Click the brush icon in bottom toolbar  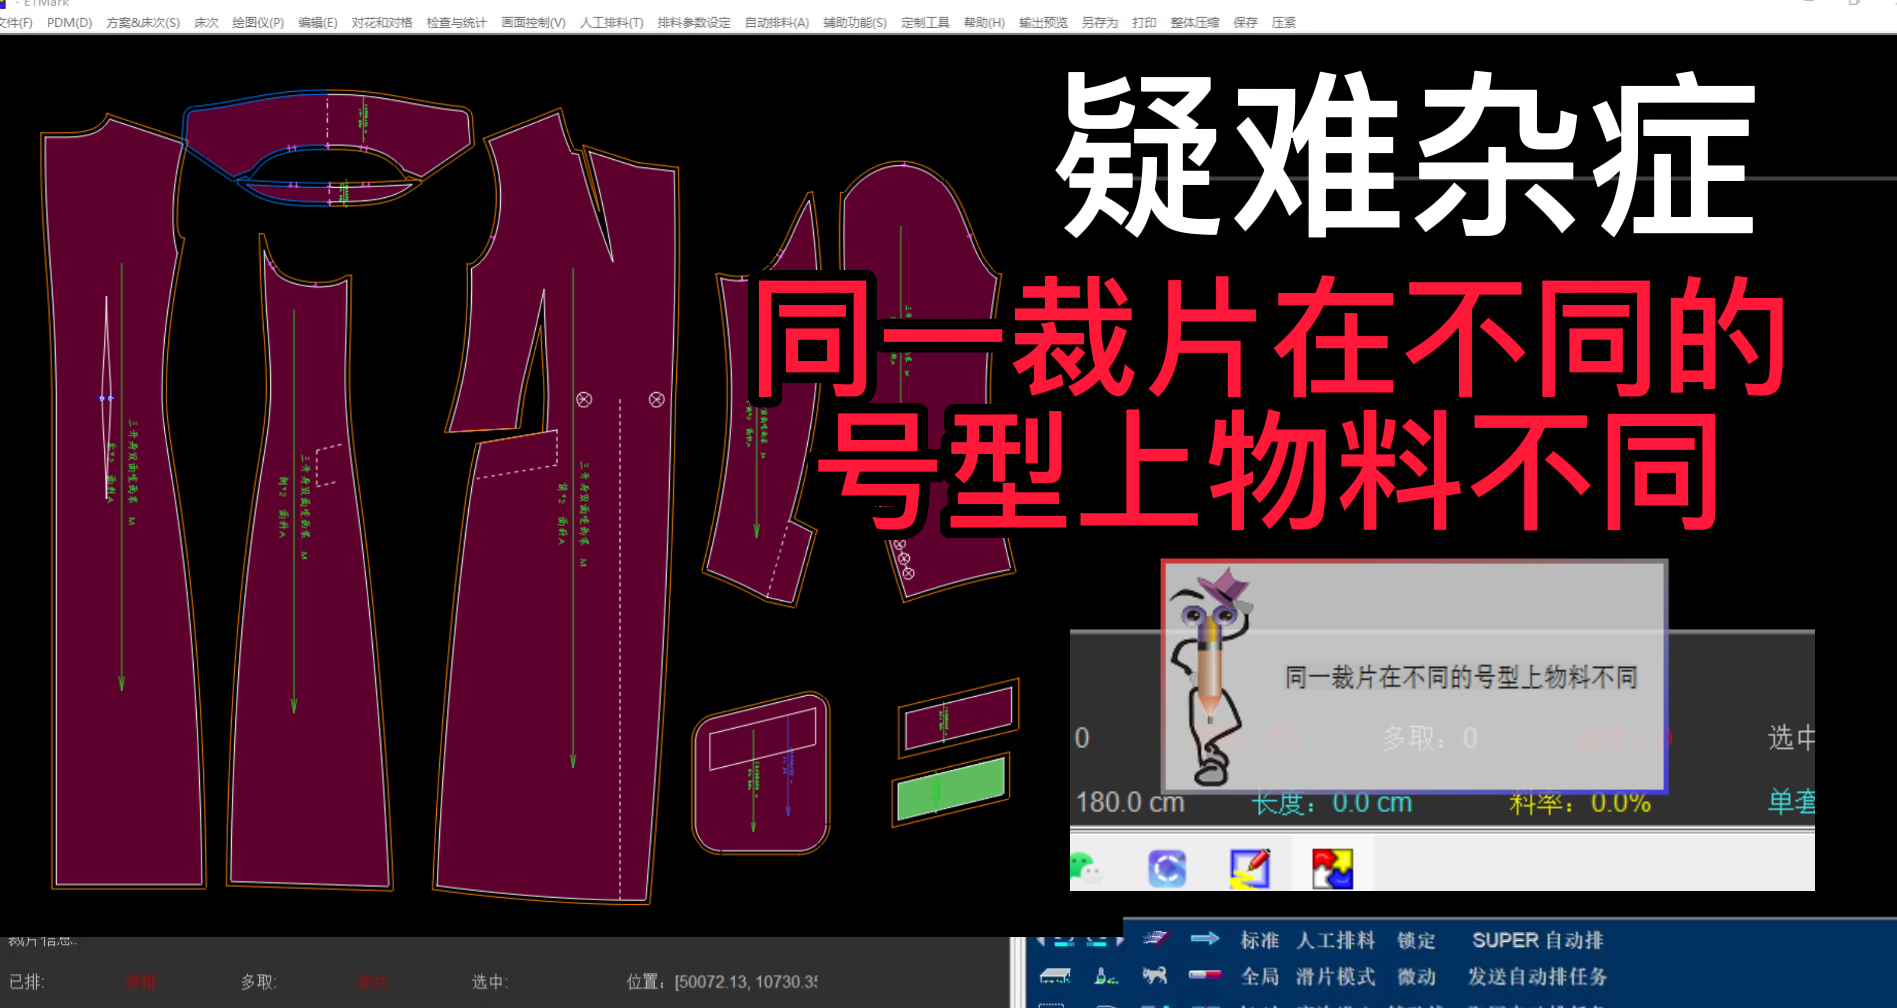click(1106, 976)
